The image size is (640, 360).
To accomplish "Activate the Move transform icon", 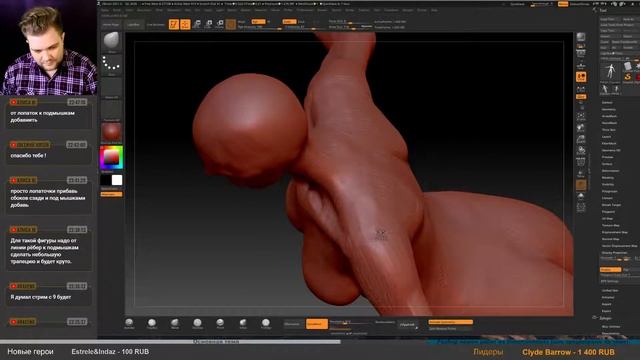I will tap(197, 24).
